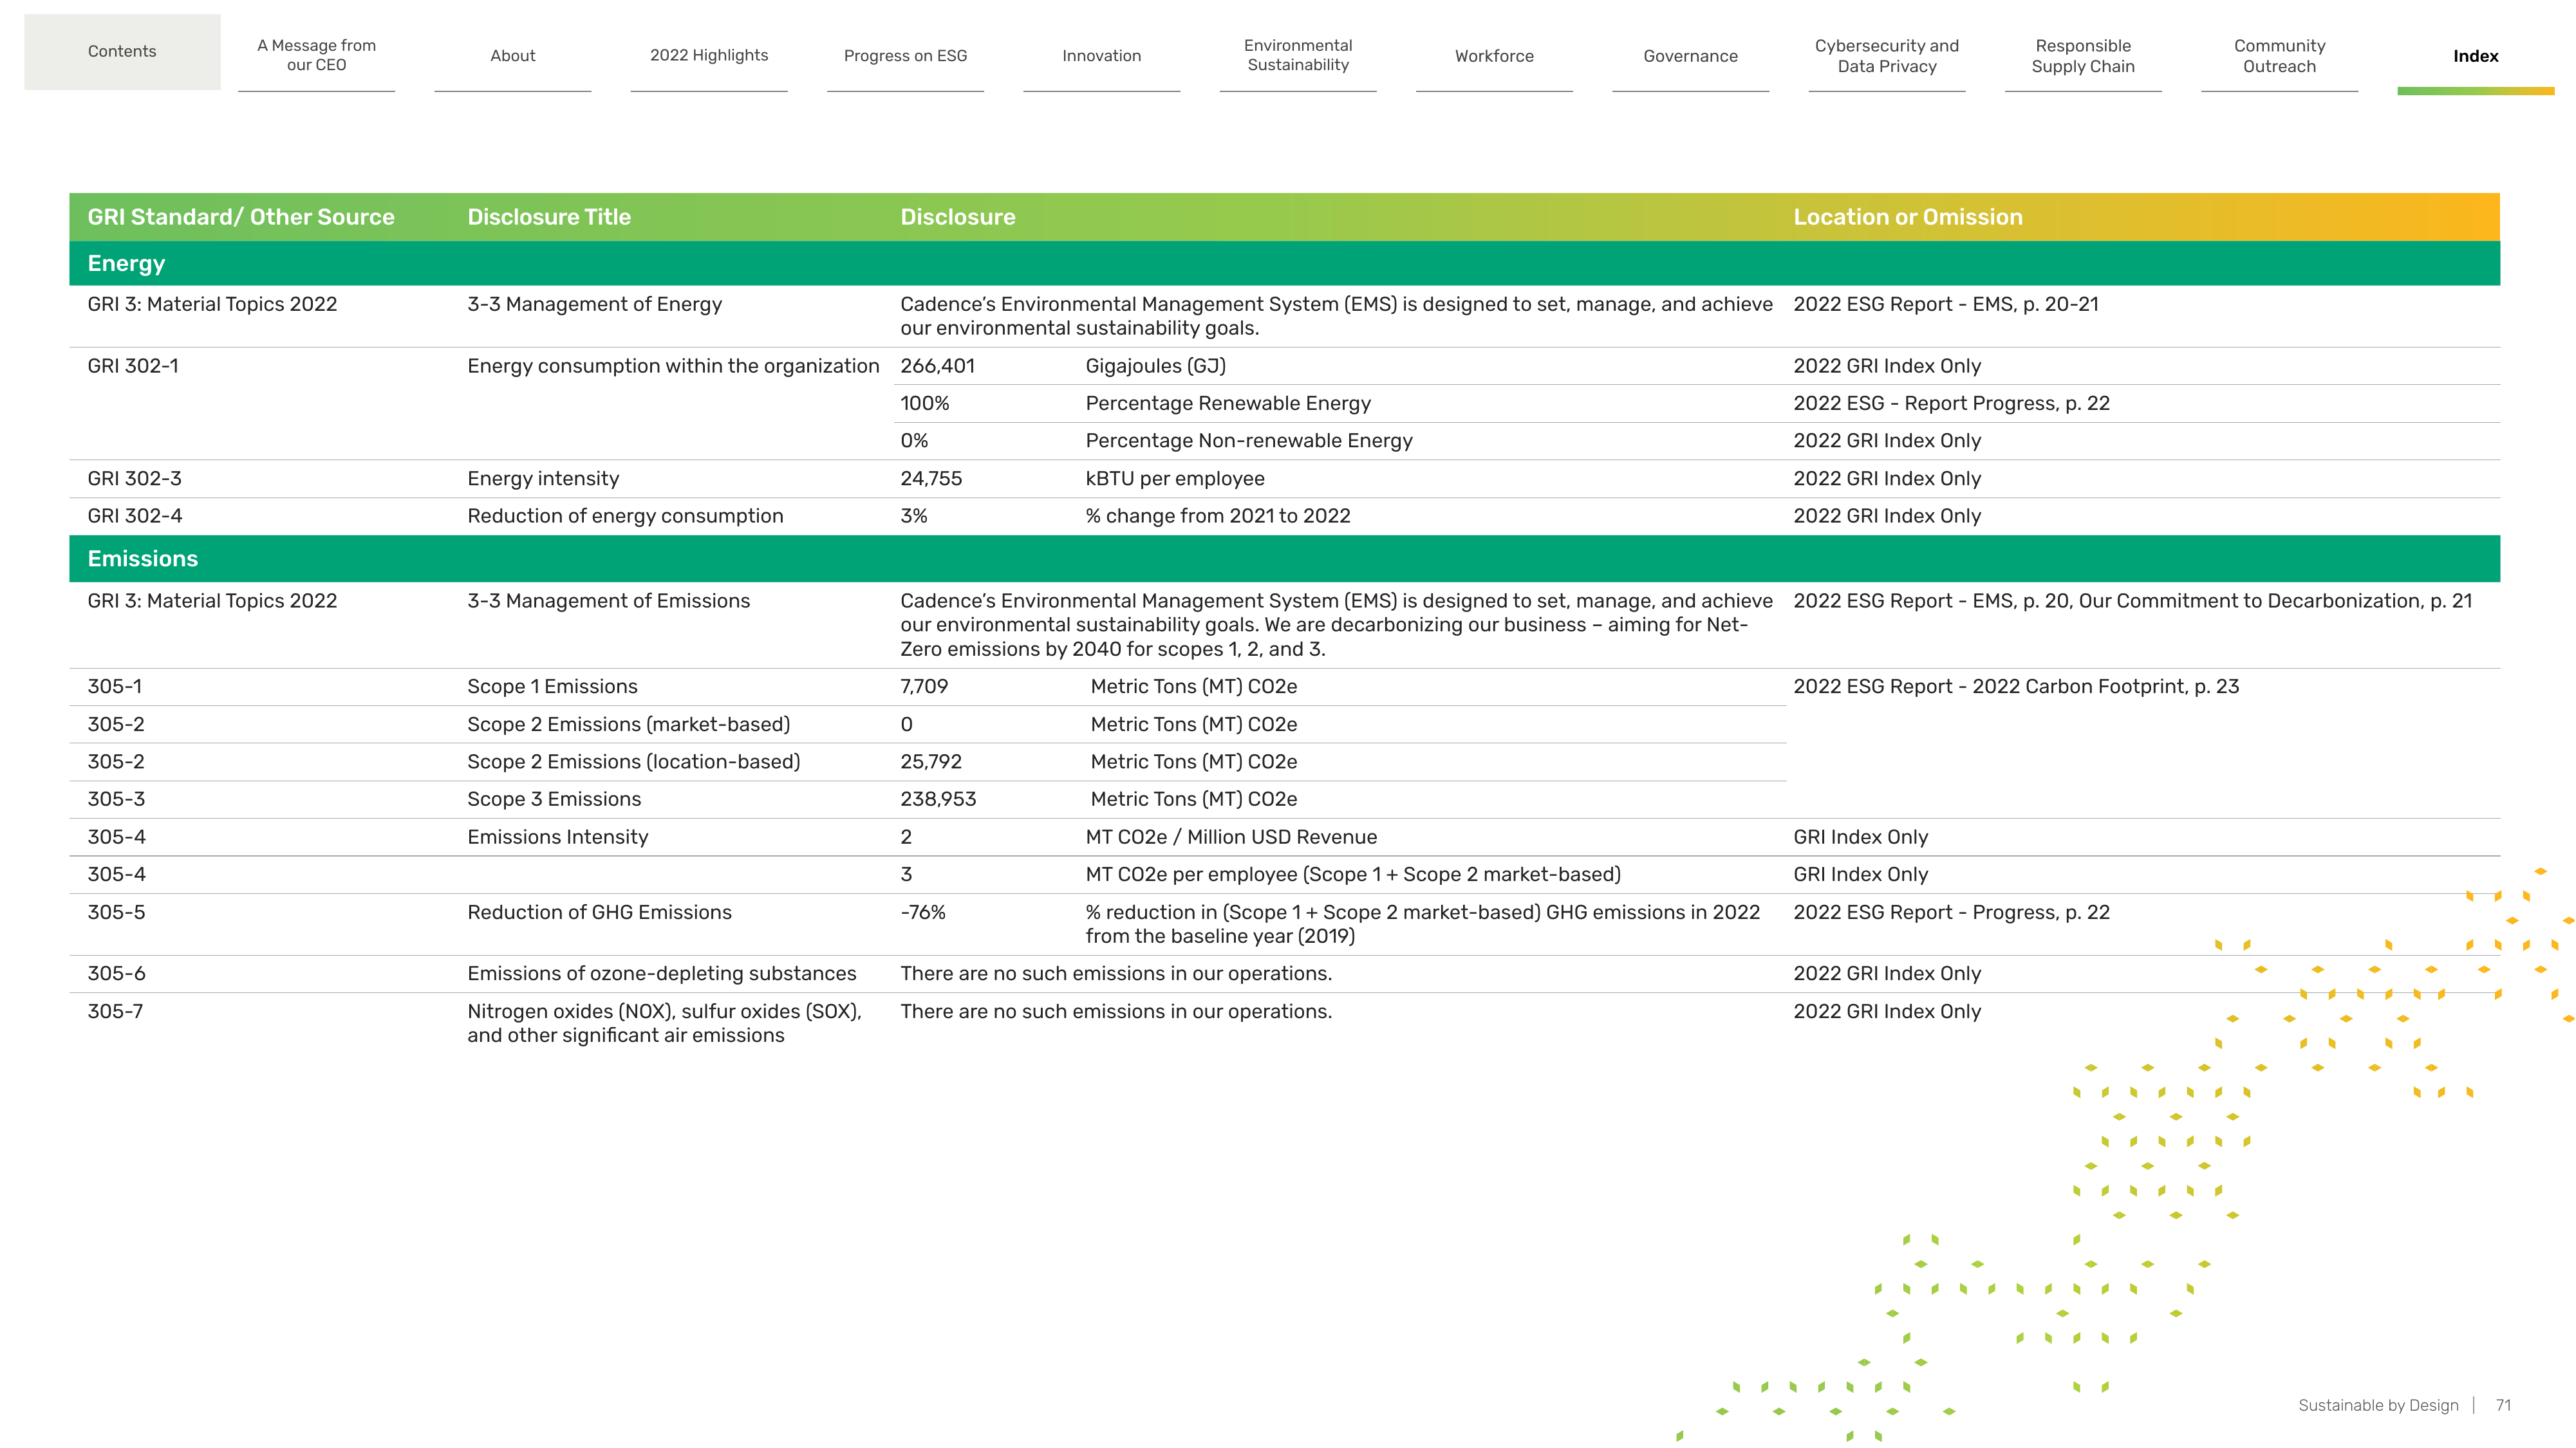2576x1448 pixels.
Task: Click Scope 2 Emissions (market-based) title
Action: (629, 724)
